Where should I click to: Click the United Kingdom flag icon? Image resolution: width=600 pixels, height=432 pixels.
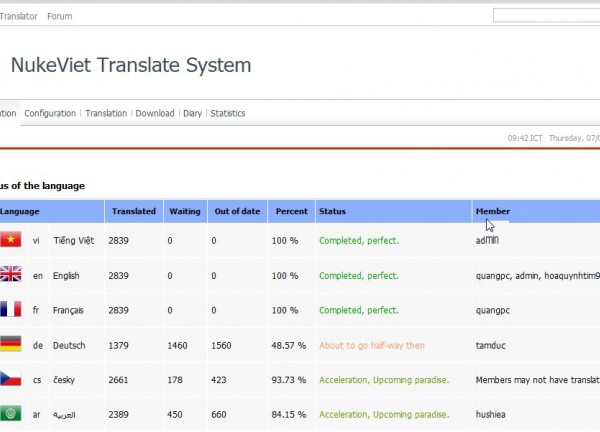coord(10,274)
